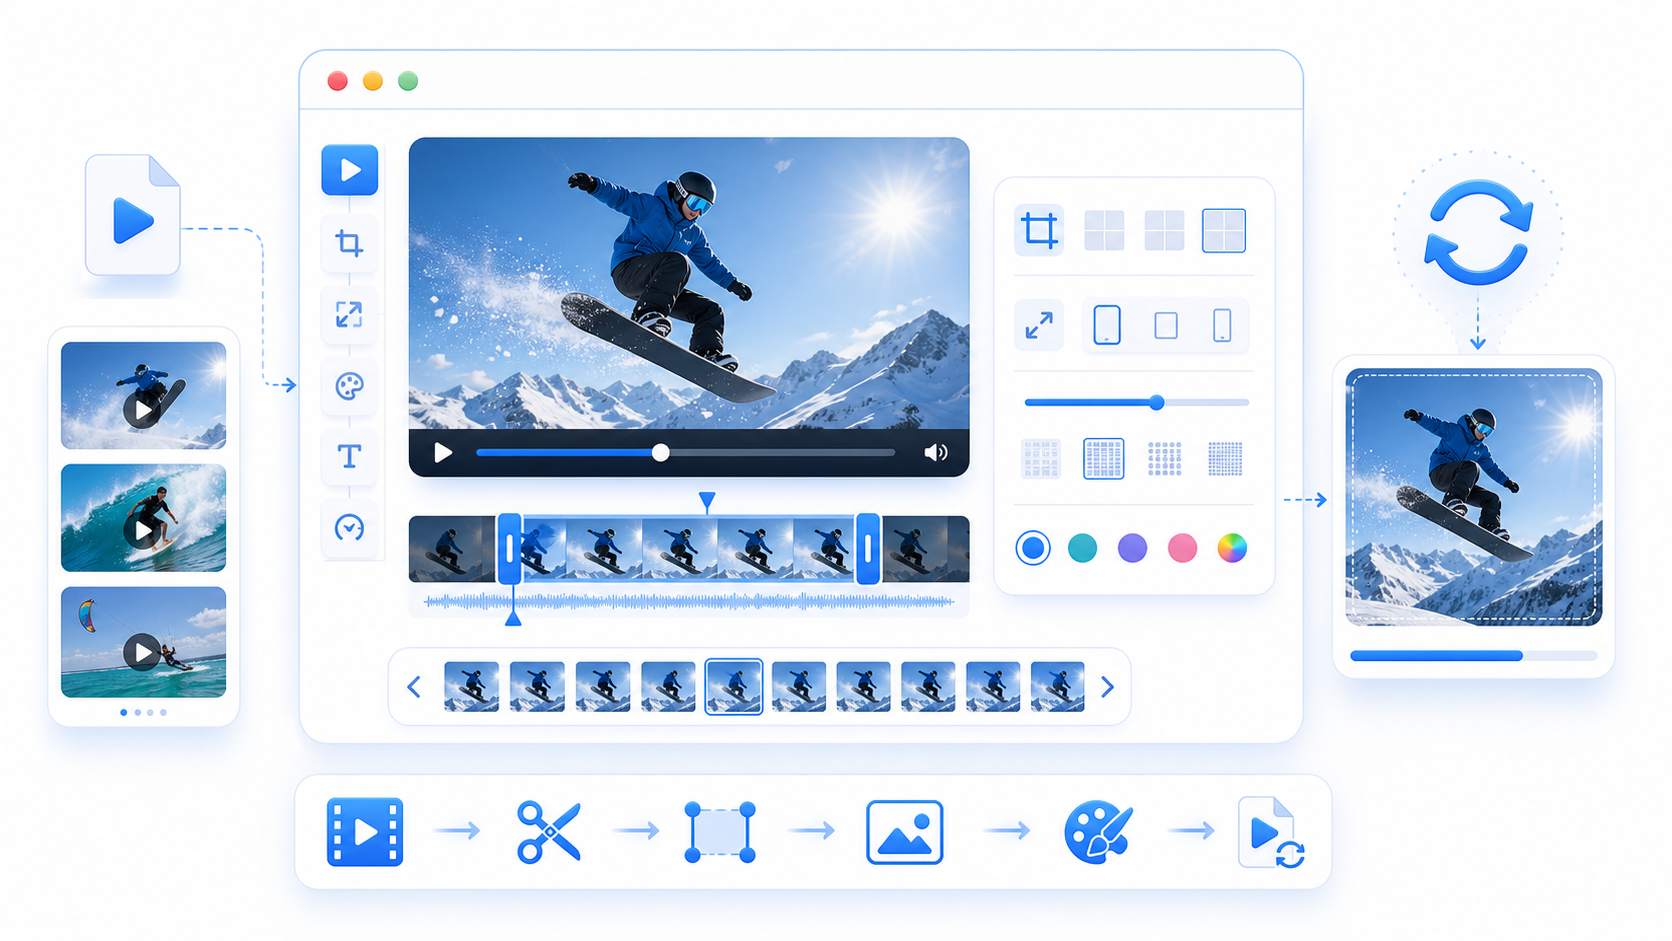Select the outlined grid pattern option
The height and width of the screenshot is (941, 1672).
[x=1104, y=459]
